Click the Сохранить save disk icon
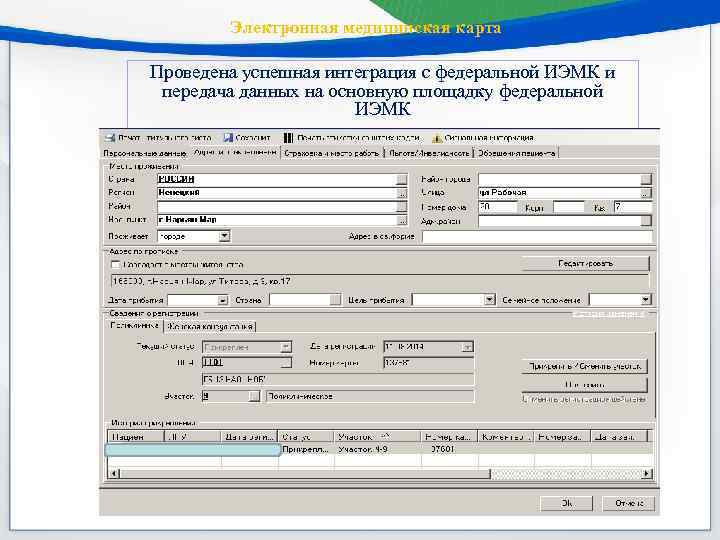Screen dimensions: 720x540 228,138
